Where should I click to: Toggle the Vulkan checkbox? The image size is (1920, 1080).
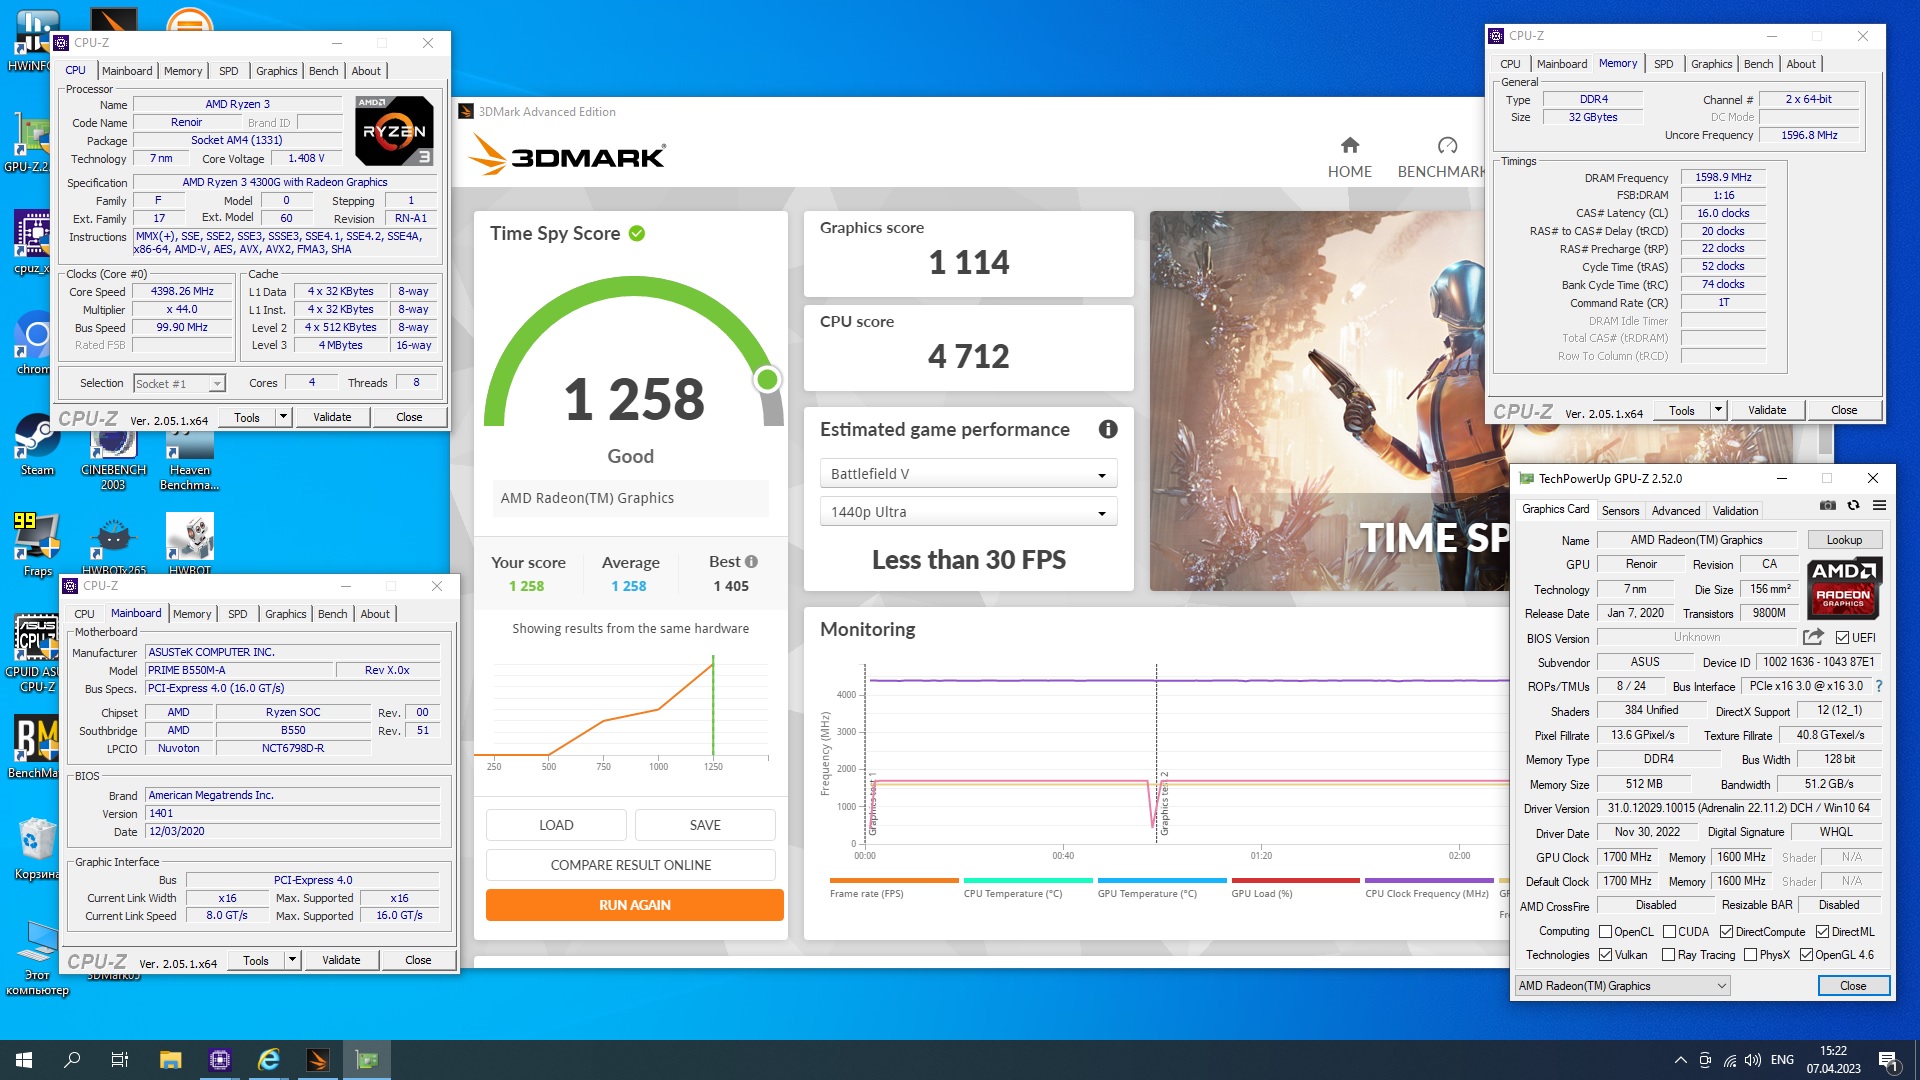click(x=1606, y=955)
